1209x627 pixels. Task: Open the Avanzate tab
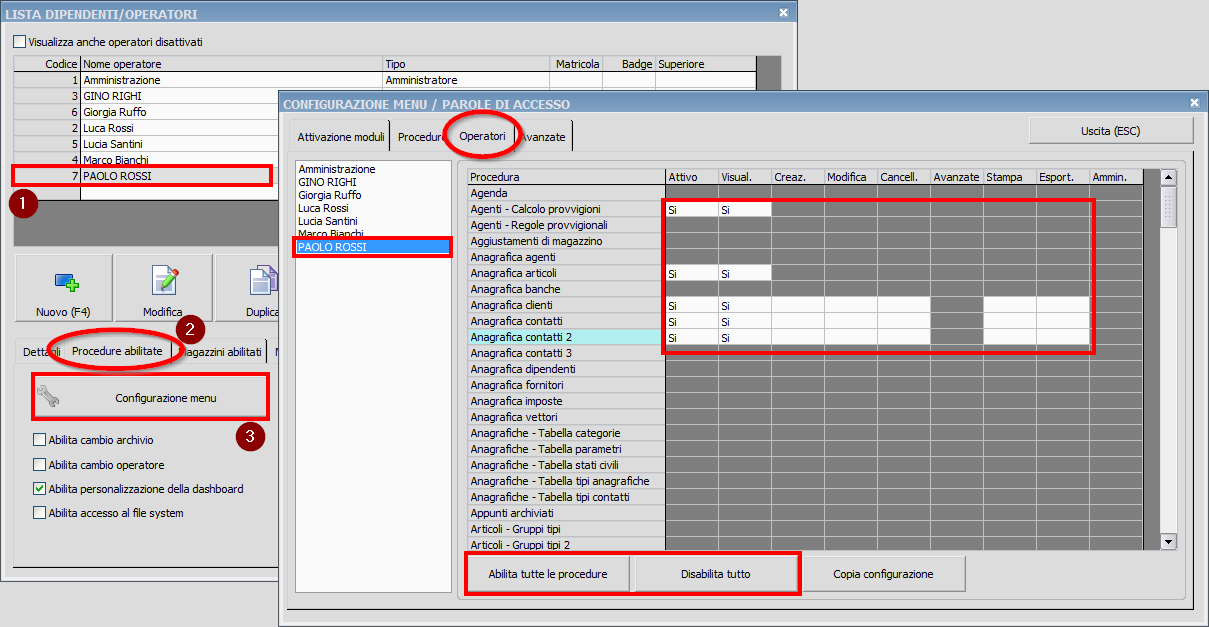[x=543, y=137]
